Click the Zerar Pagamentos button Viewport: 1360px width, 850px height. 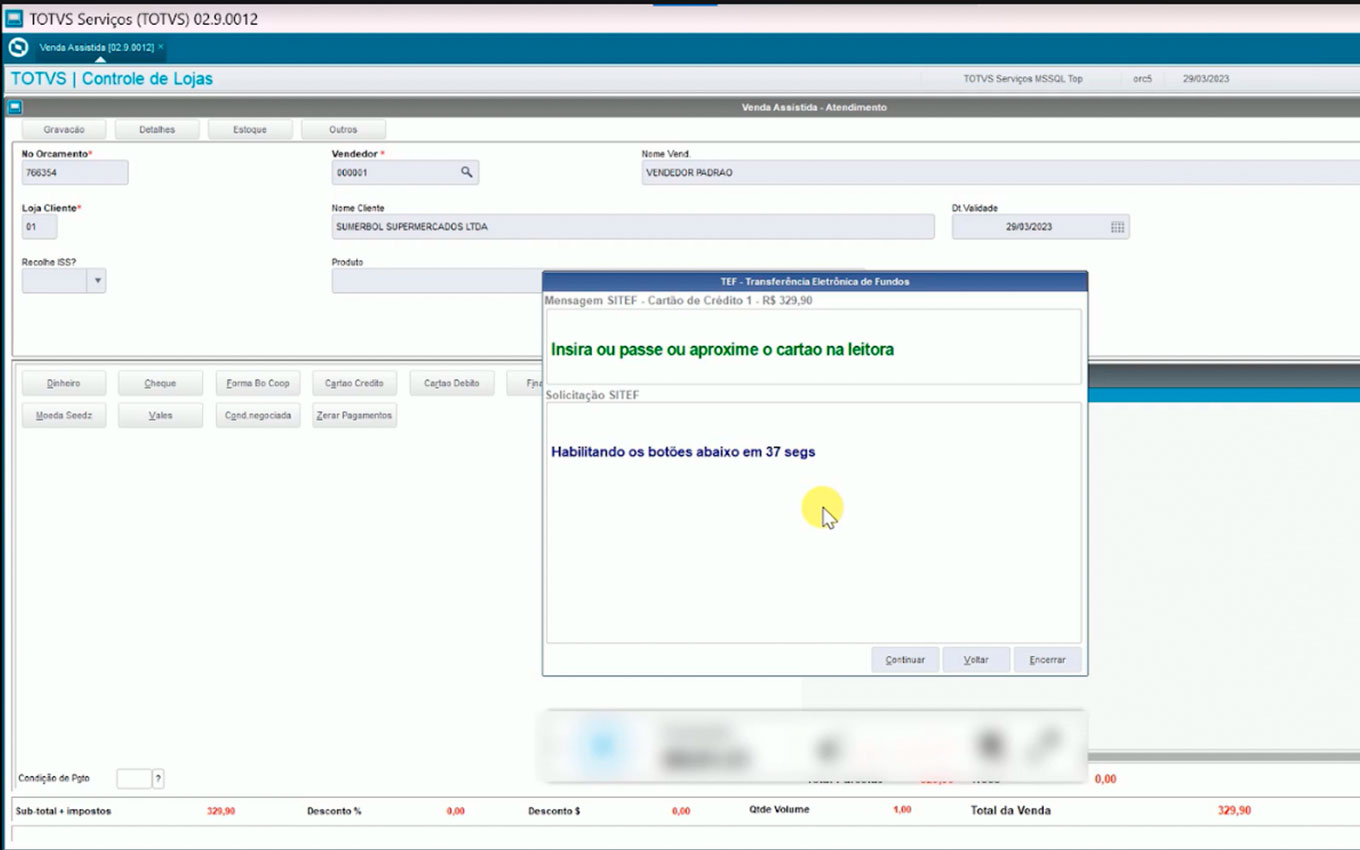(354, 416)
